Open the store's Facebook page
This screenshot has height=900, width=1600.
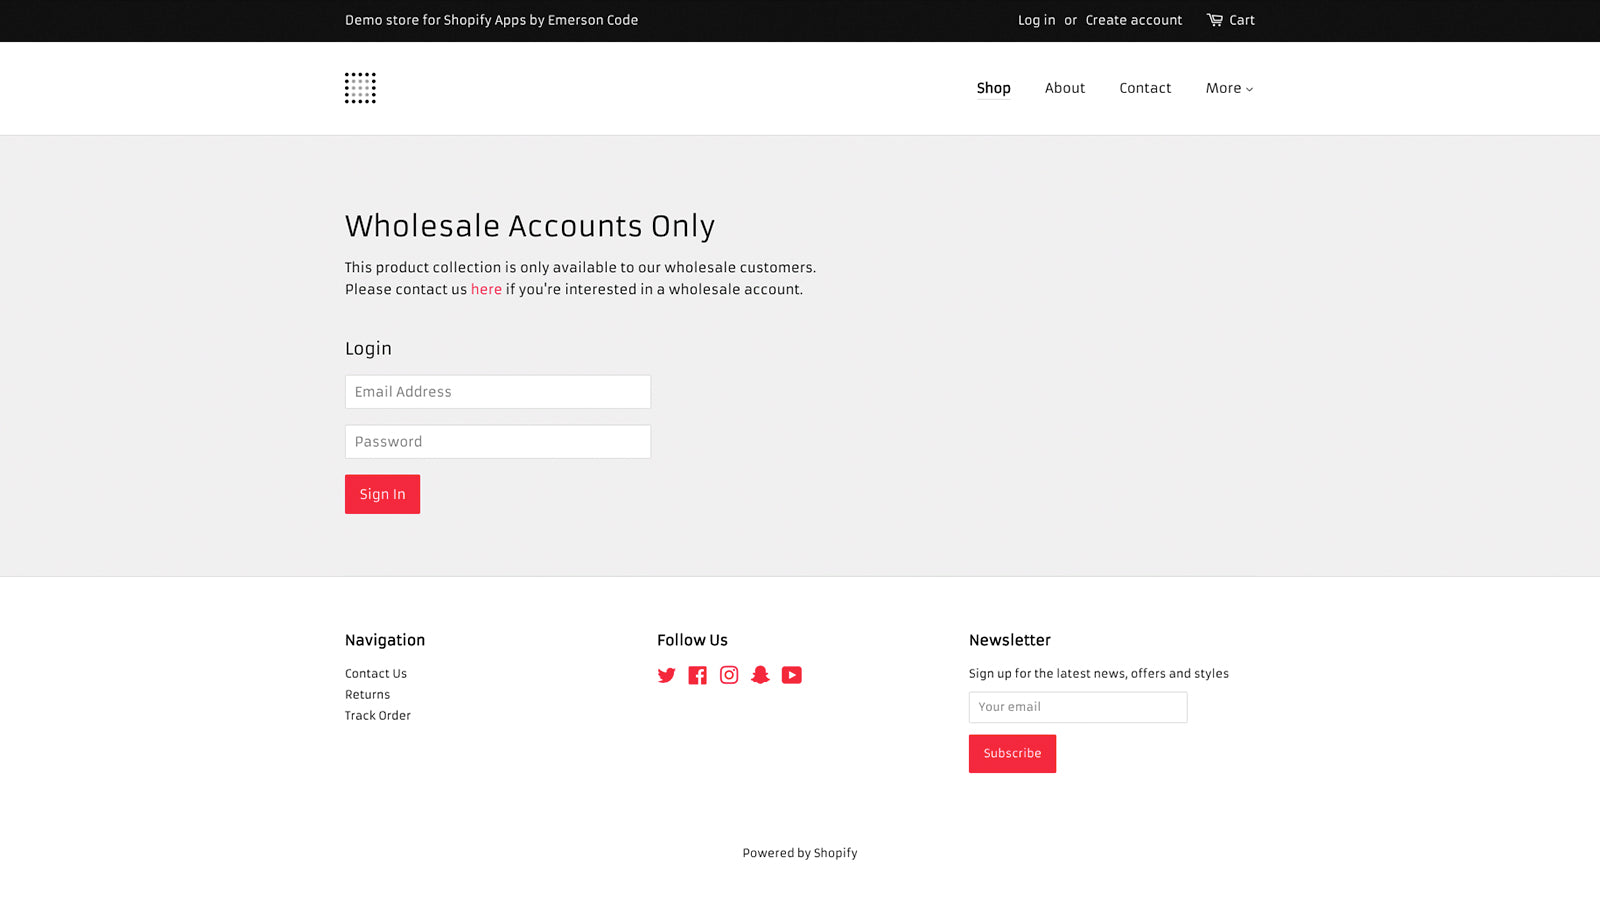tap(697, 675)
